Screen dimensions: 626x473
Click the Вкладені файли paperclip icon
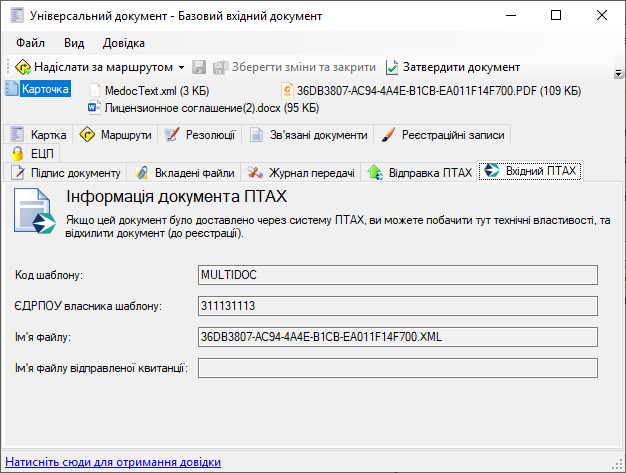(x=141, y=172)
